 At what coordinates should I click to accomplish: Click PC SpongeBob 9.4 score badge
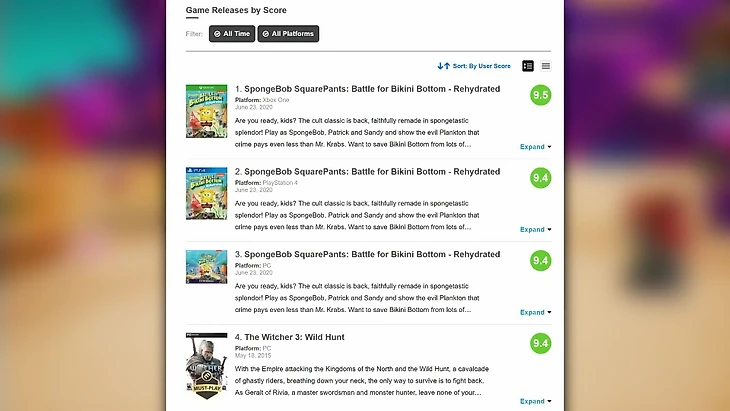(x=541, y=261)
